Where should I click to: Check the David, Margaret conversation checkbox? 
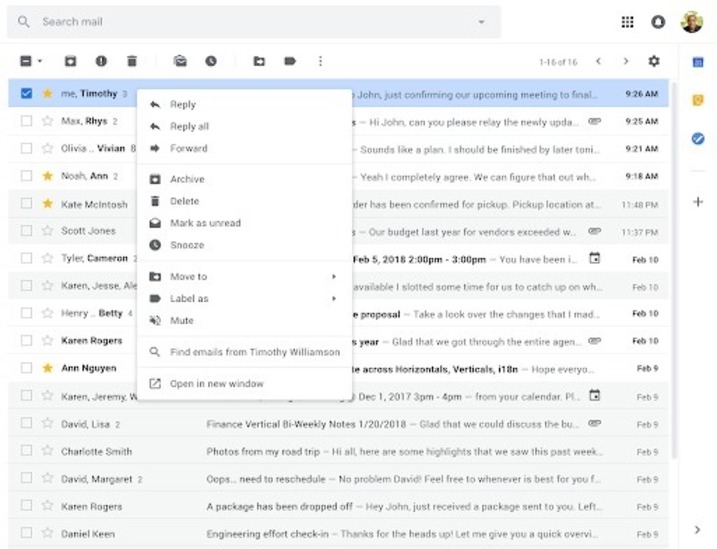click(27, 478)
